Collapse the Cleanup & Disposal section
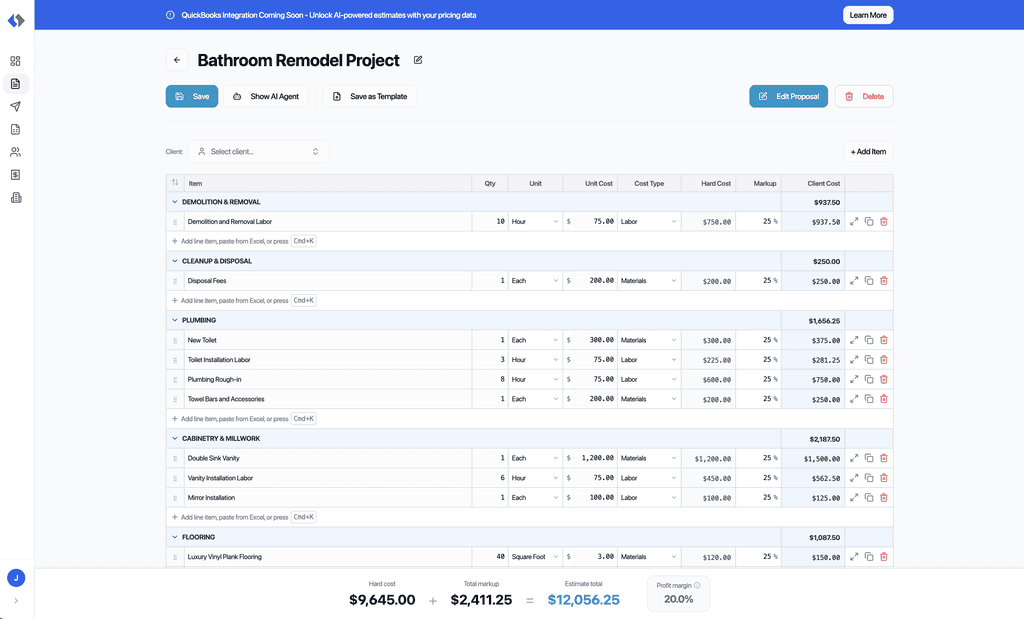Viewport: 1024px width, 619px height. 174,261
